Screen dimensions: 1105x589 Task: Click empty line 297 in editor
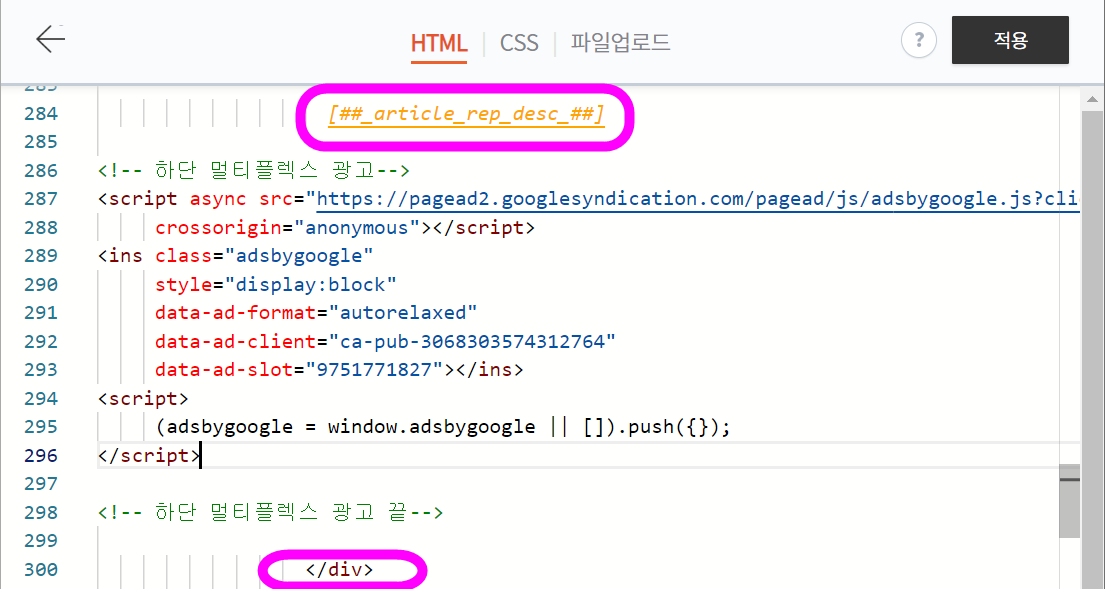[x=578, y=484]
